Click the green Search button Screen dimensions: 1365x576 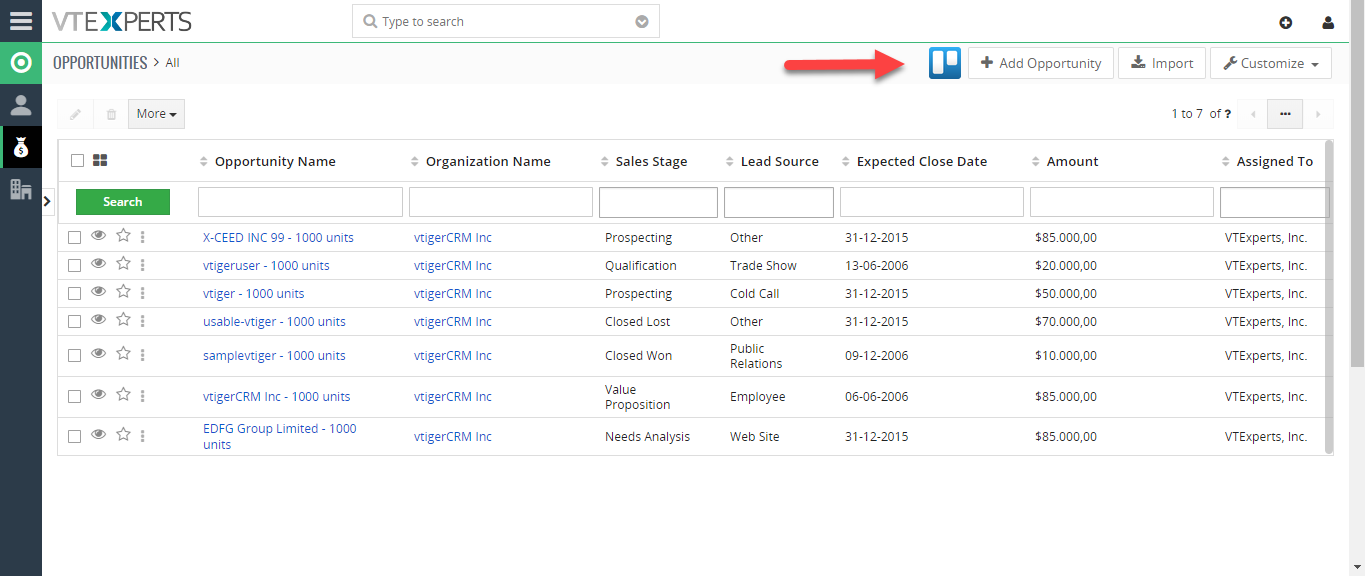click(x=123, y=202)
